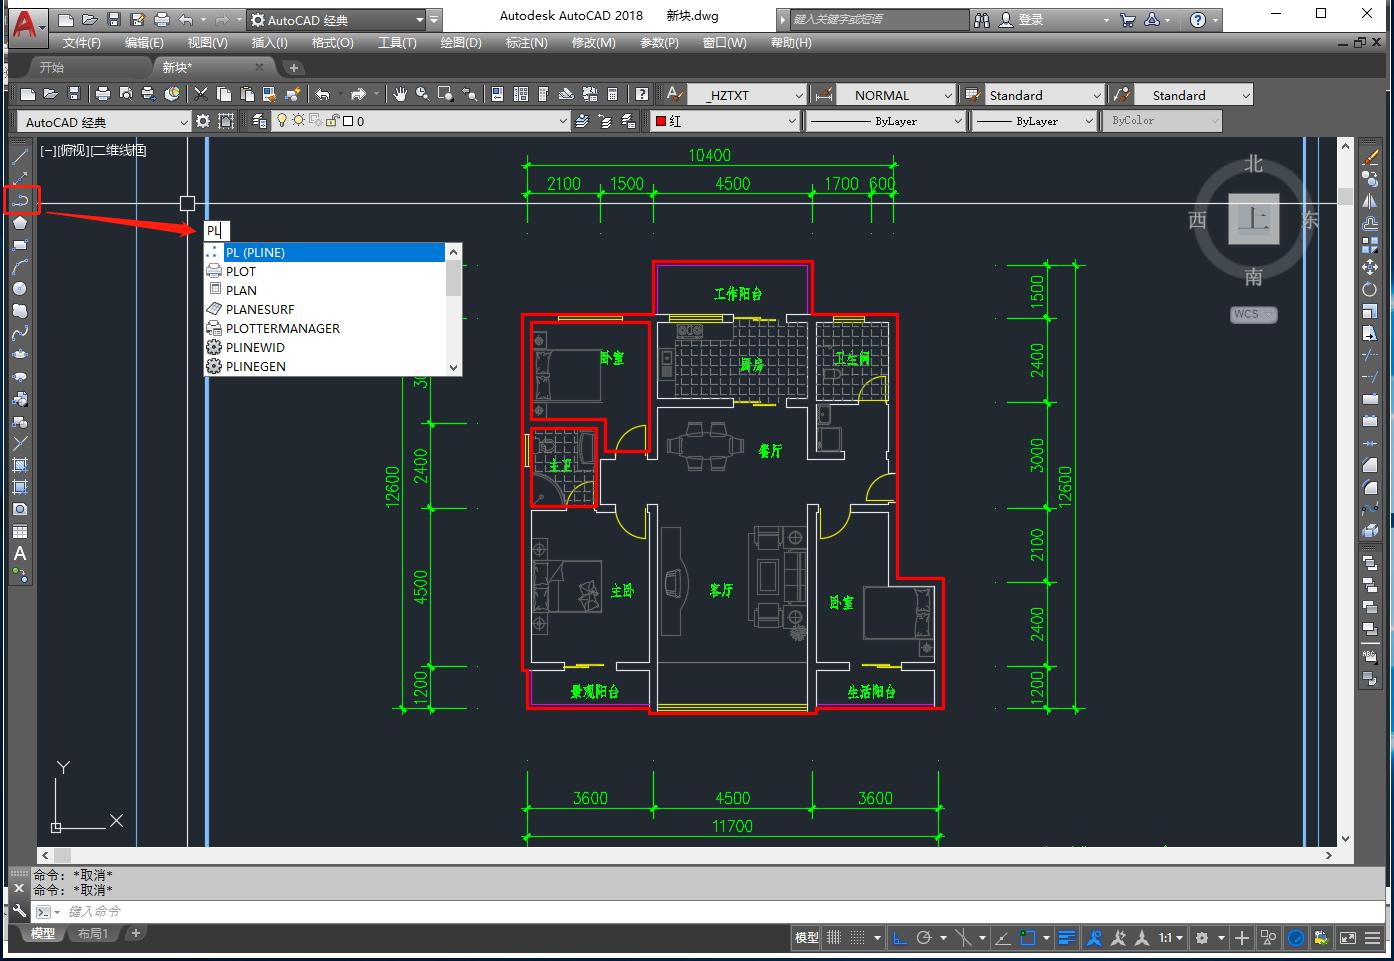Toggle grid display in status bar
Image resolution: width=1394 pixels, height=961 pixels.
[834, 938]
